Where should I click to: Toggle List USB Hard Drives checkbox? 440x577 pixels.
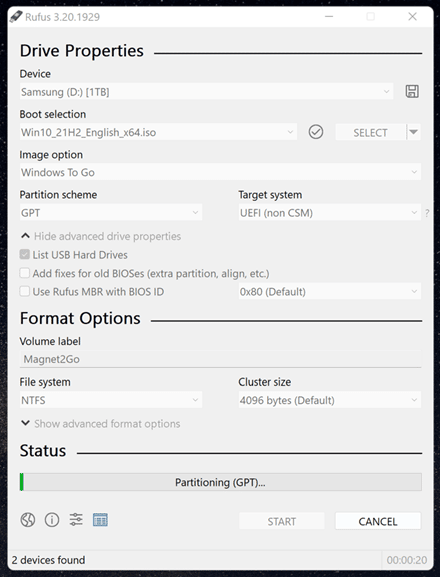pyautogui.click(x=25, y=255)
